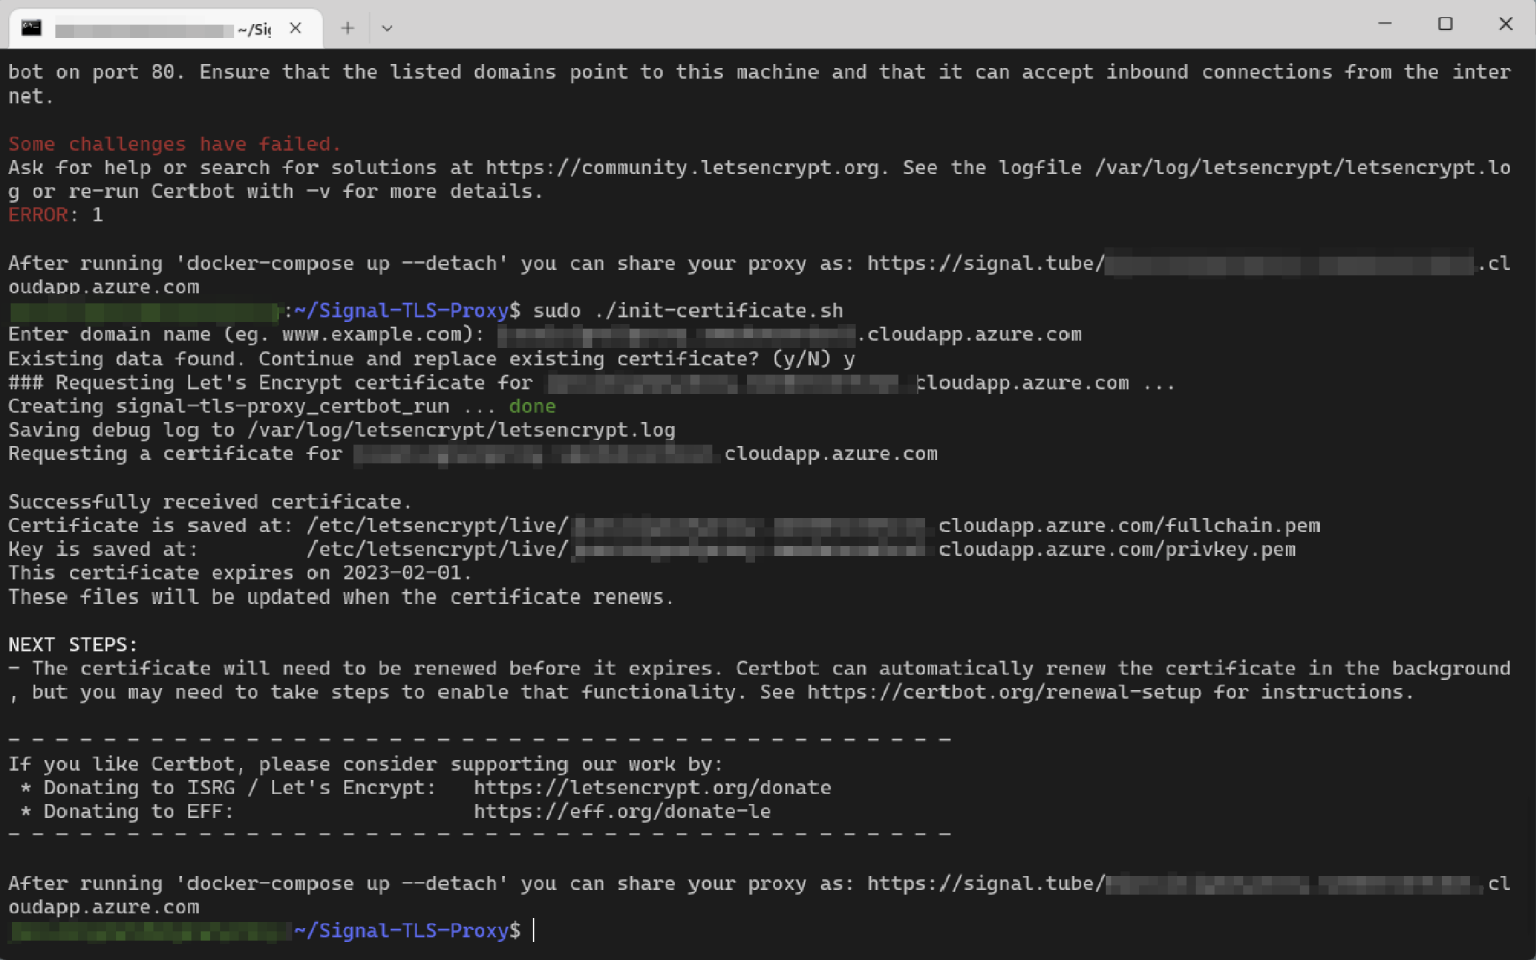Click the 'Some challenges have failed.' line
The height and width of the screenshot is (960, 1536).
click(x=175, y=144)
